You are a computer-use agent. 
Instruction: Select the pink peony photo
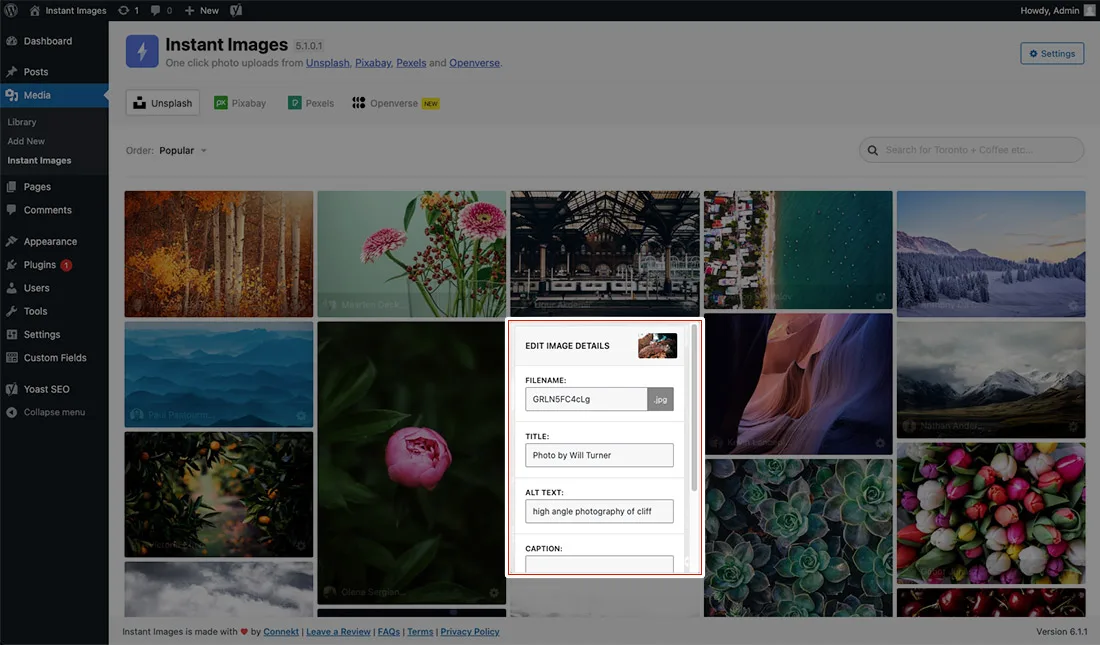click(x=412, y=463)
